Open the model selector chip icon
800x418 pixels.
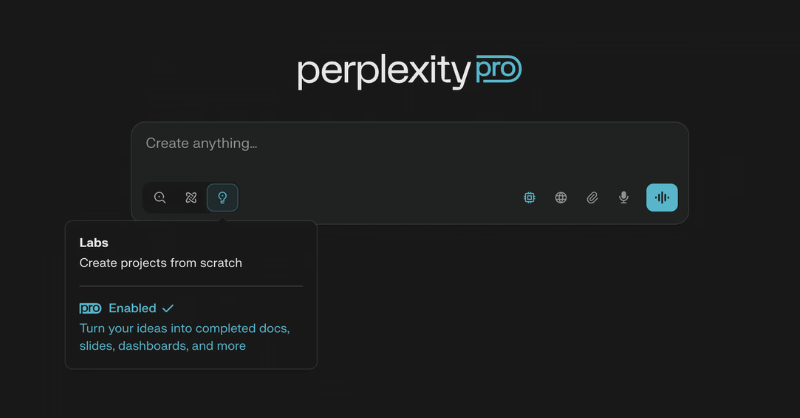pyautogui.click(x=529, y=198)
